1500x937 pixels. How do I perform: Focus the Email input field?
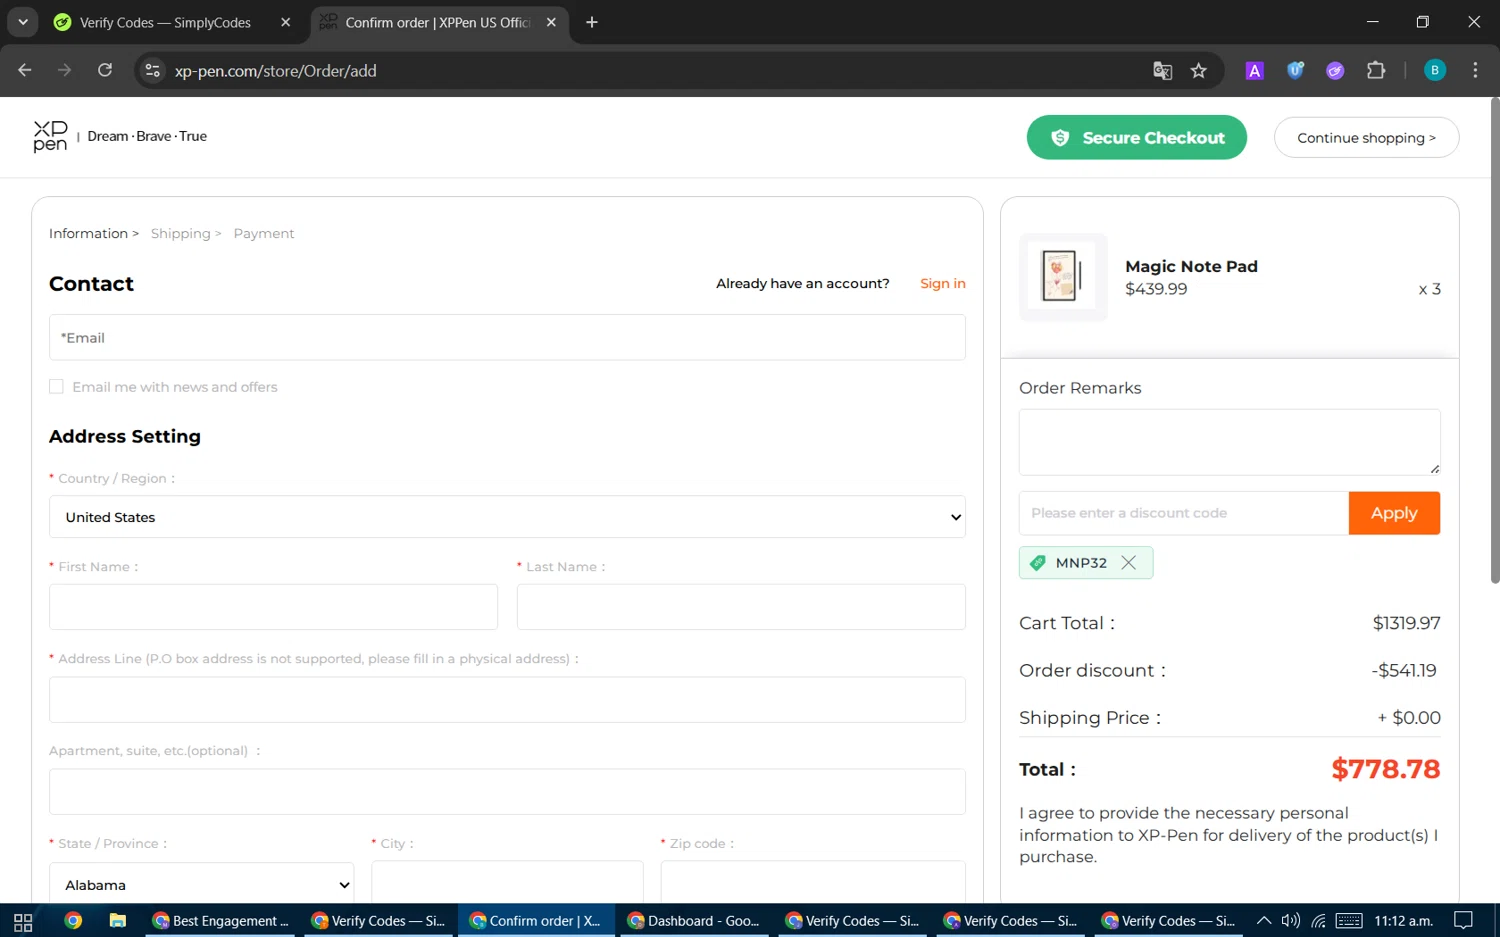[507, 338]
